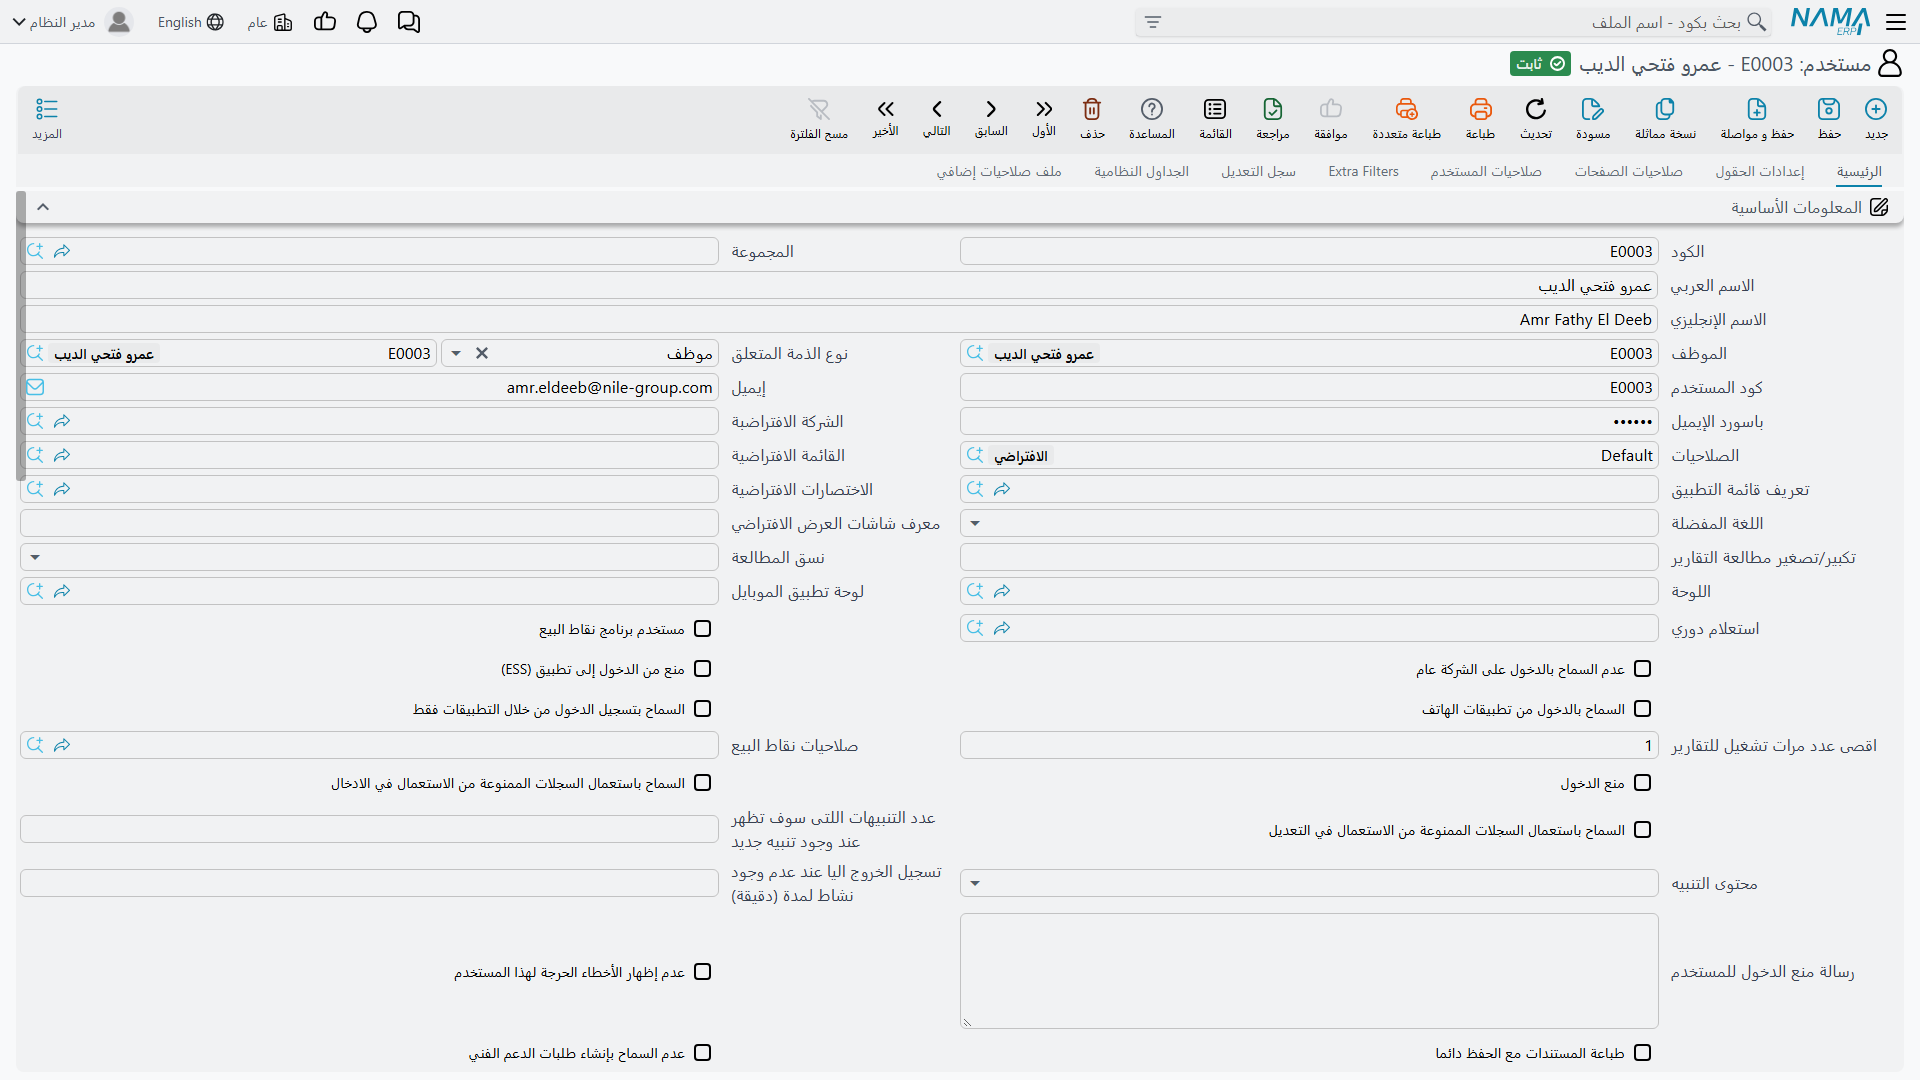Click the حذف (Delete) trash icon
The image size is (1920, 1080).
pyautogui.click(x=1092, y=109)
